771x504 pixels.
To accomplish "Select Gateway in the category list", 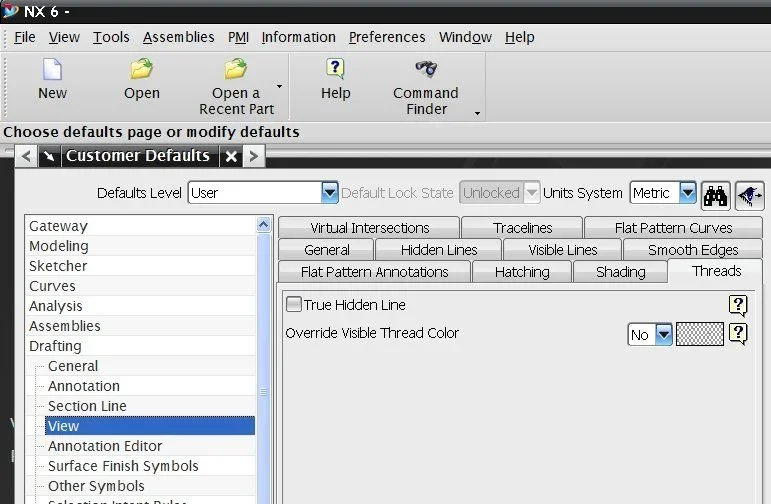I will (140, 226).
